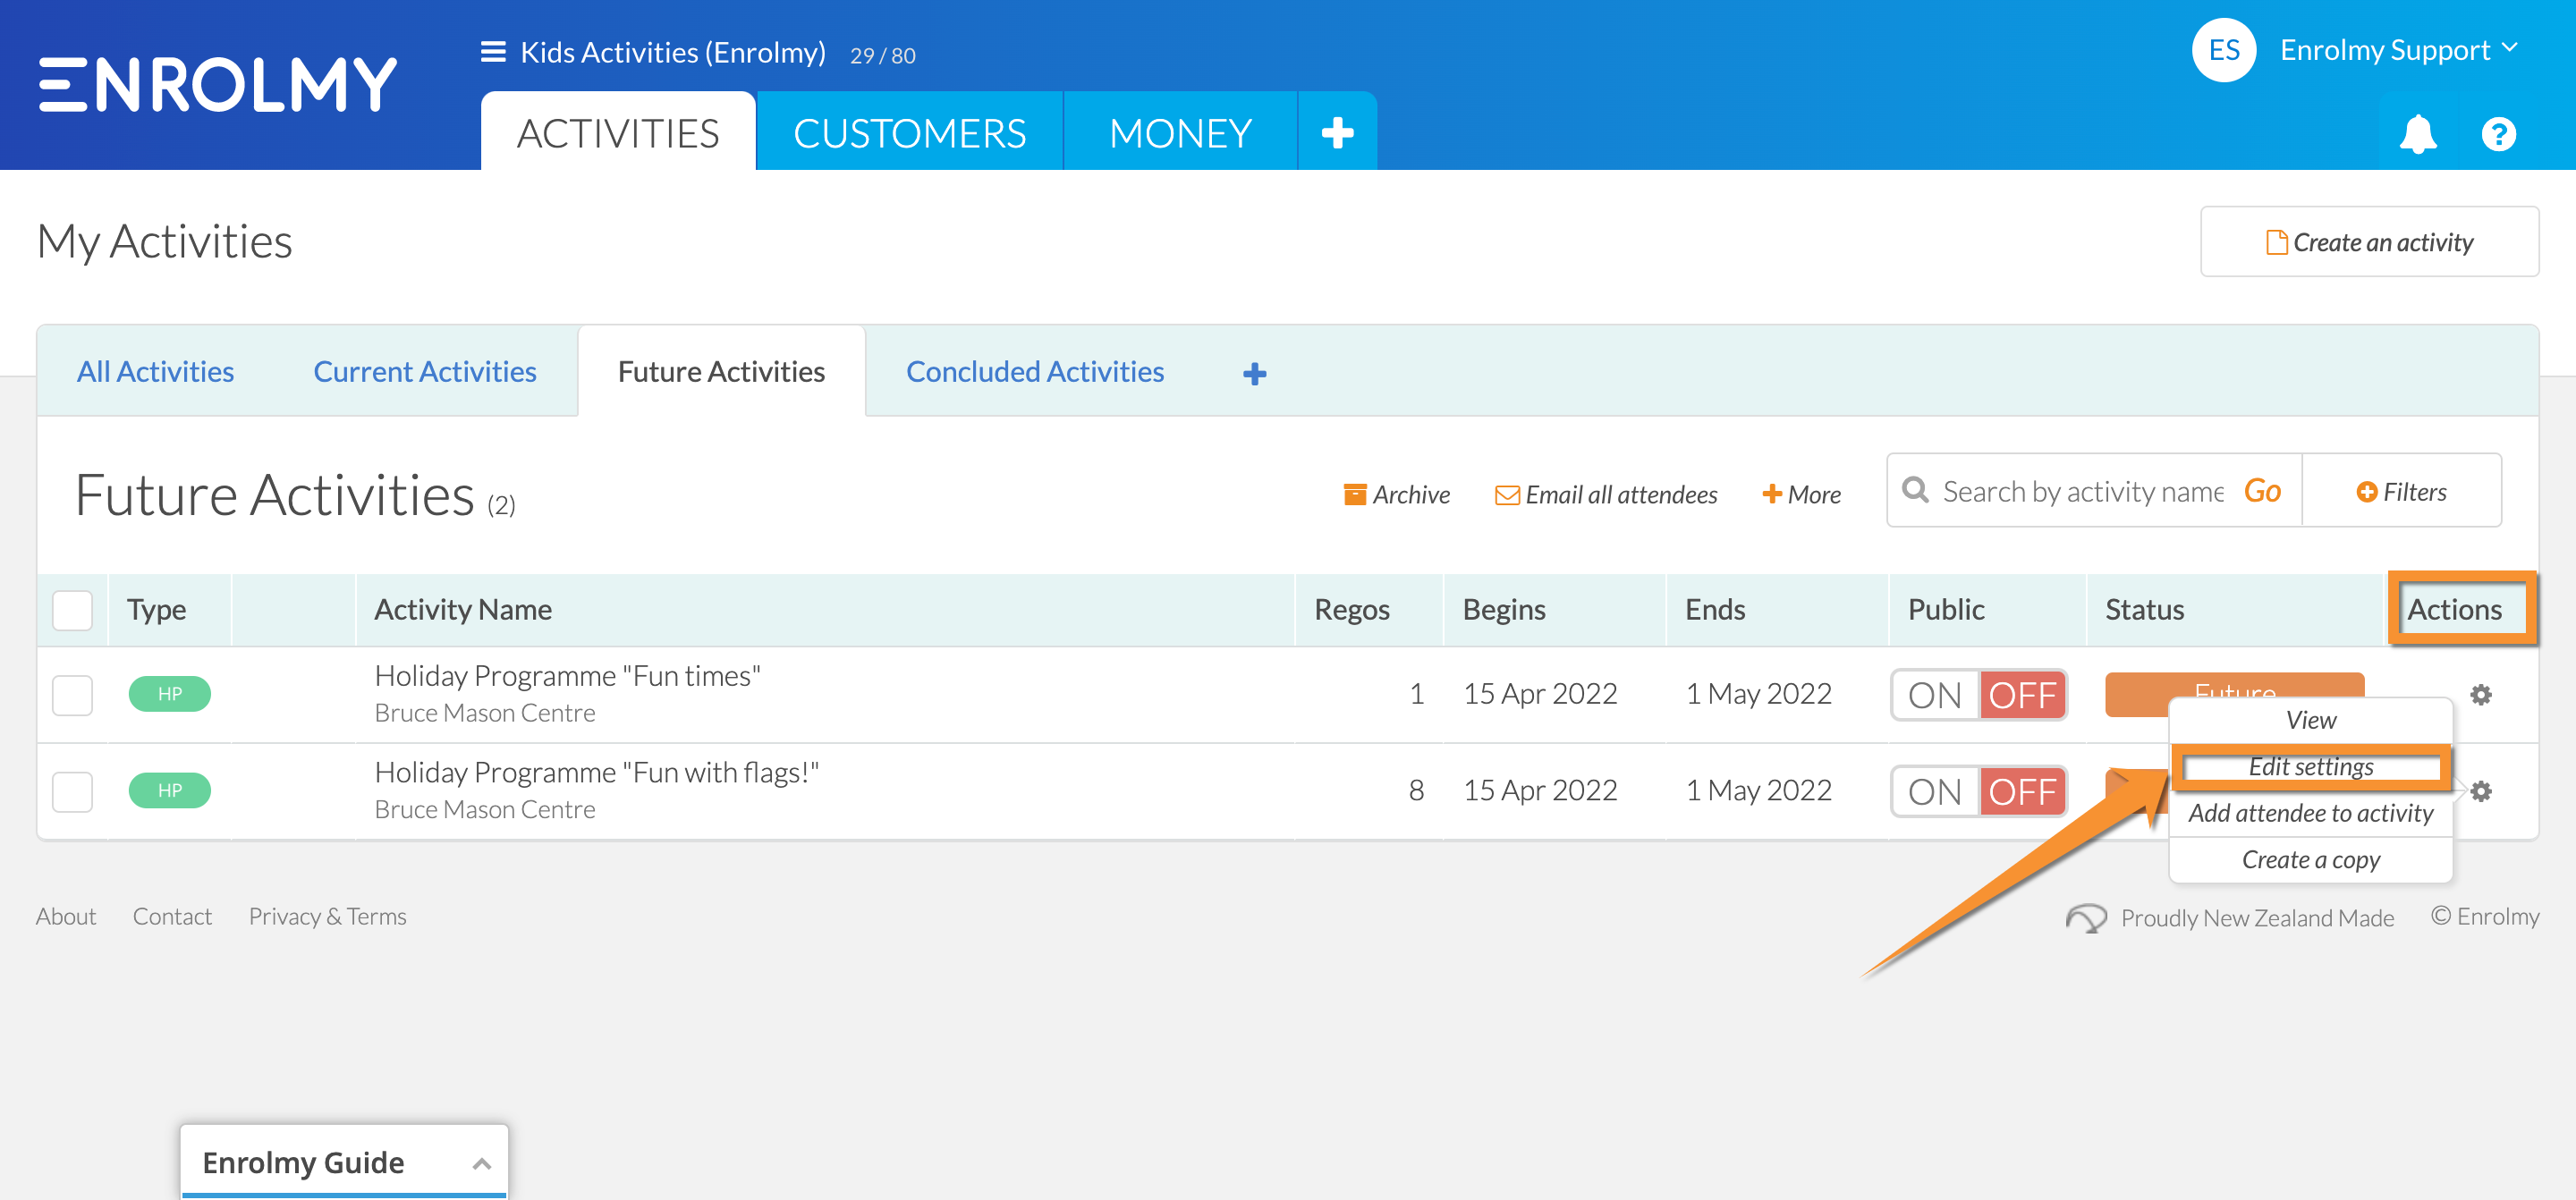Image resolution: width=2576 pixels, height=1200 pixels.
Task: Open notifications bell
Action: [x=2417, y=134]
